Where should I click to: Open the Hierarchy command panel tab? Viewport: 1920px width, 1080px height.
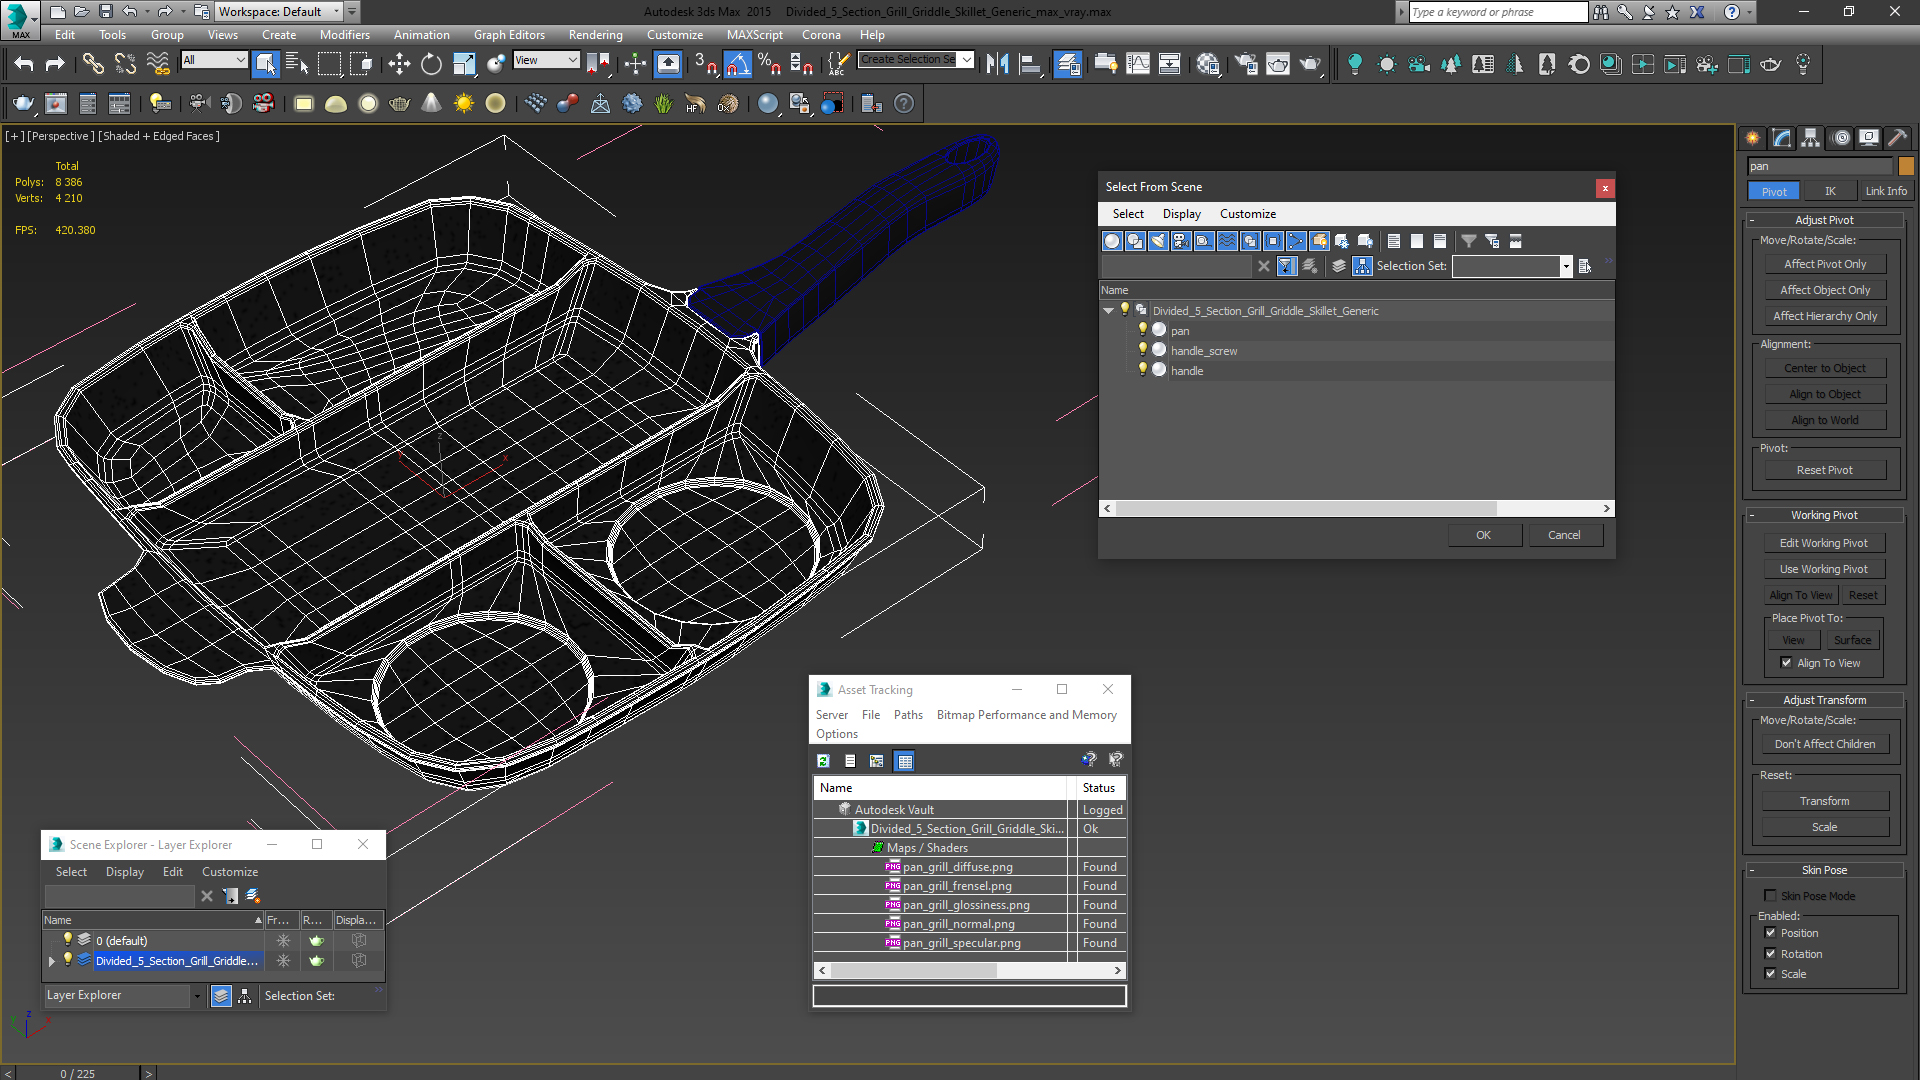[1811, 138]
